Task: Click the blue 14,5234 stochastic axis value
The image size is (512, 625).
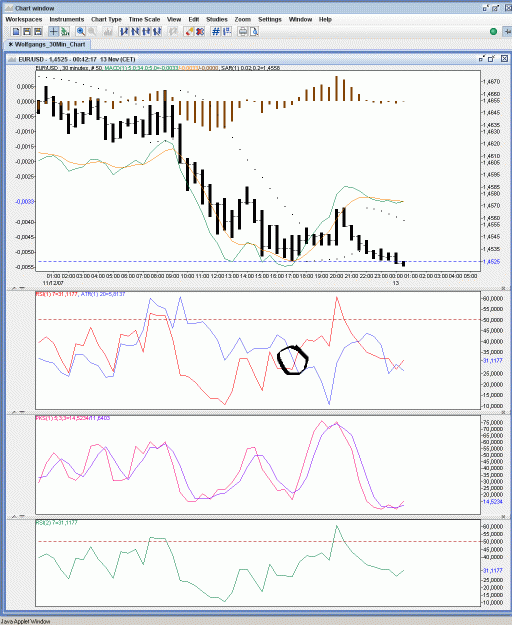Action: click(x=492, y=501)
